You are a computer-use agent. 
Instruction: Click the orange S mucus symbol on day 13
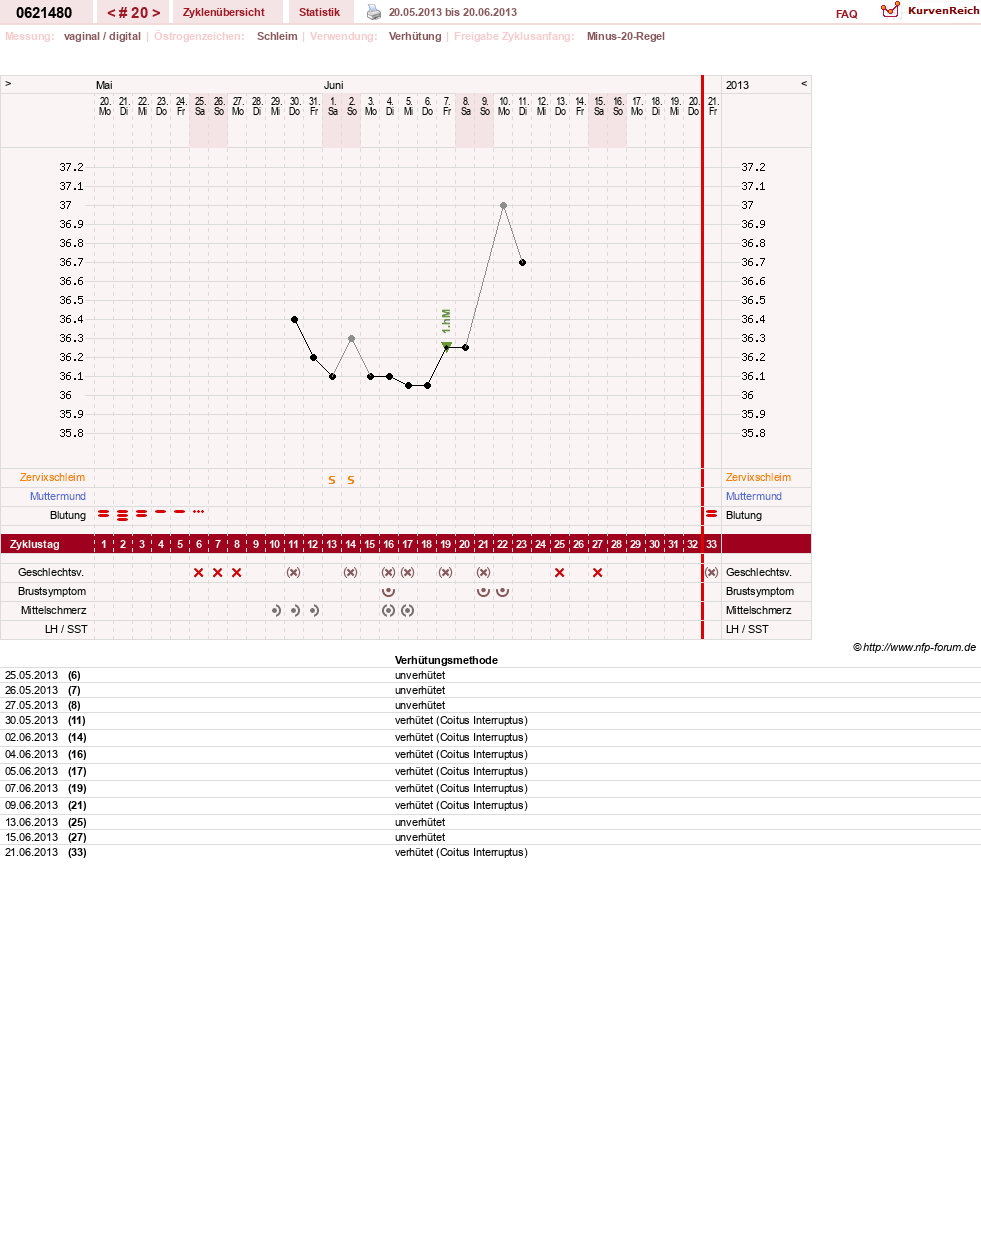pyautogui.click(x=332, y=480)
